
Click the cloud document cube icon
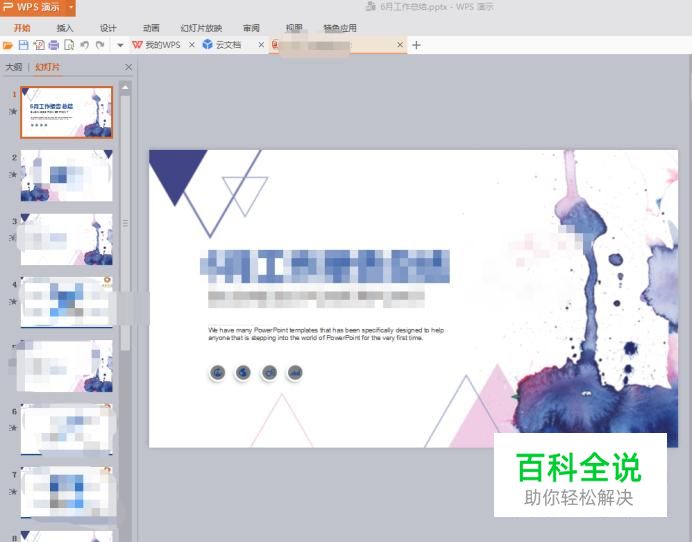point(207,45)
